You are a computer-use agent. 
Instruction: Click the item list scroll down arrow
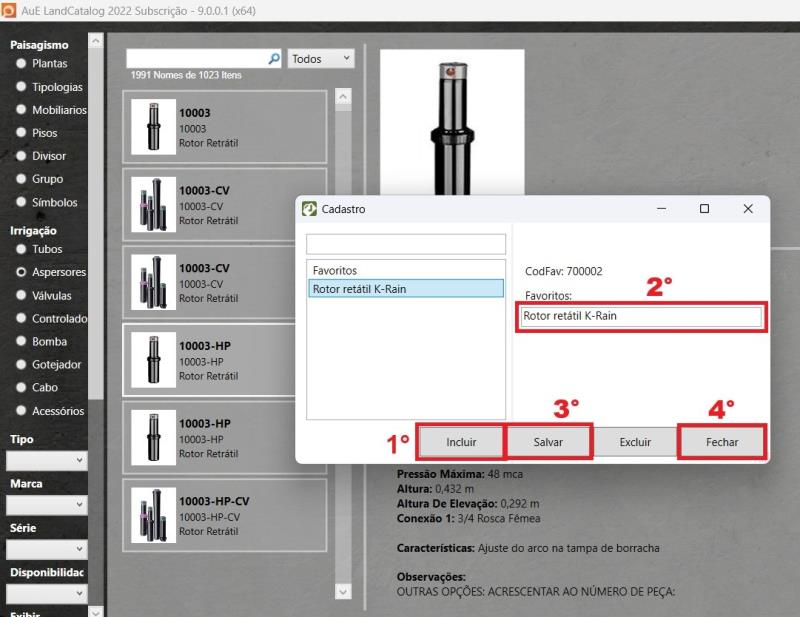pos(343,591)
